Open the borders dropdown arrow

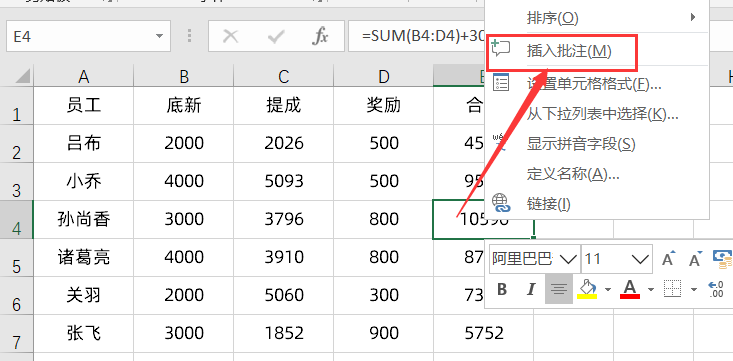pos(694,289)
